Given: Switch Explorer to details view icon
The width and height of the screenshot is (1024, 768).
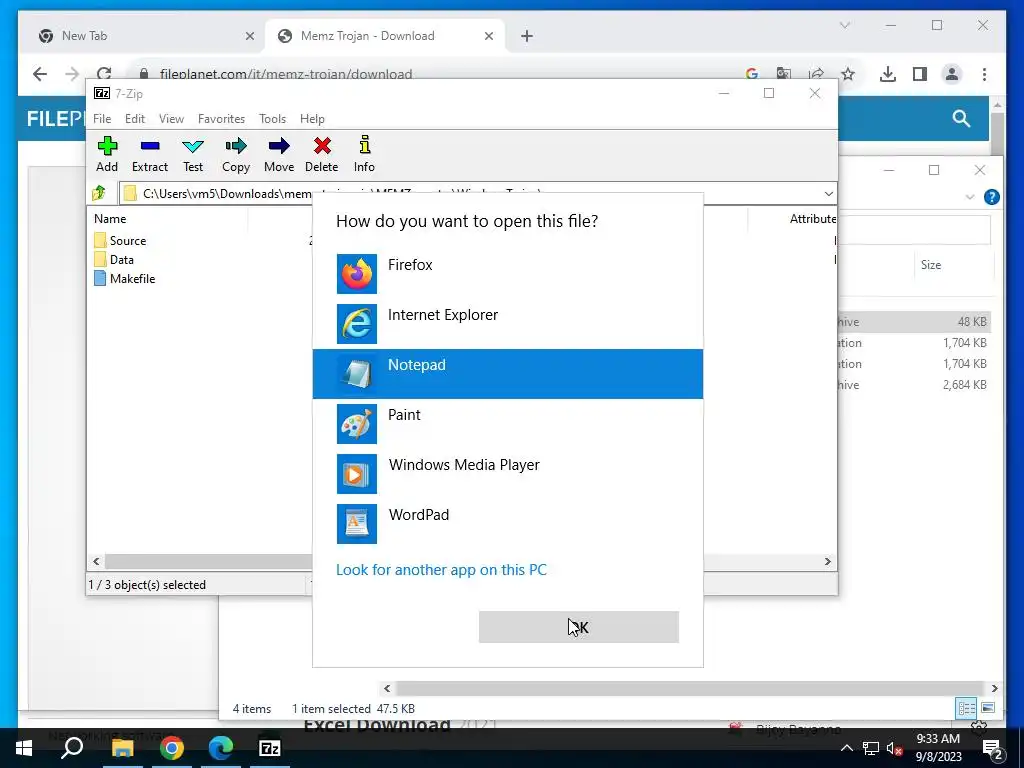Looking at the screenshot, I should 967,708.
